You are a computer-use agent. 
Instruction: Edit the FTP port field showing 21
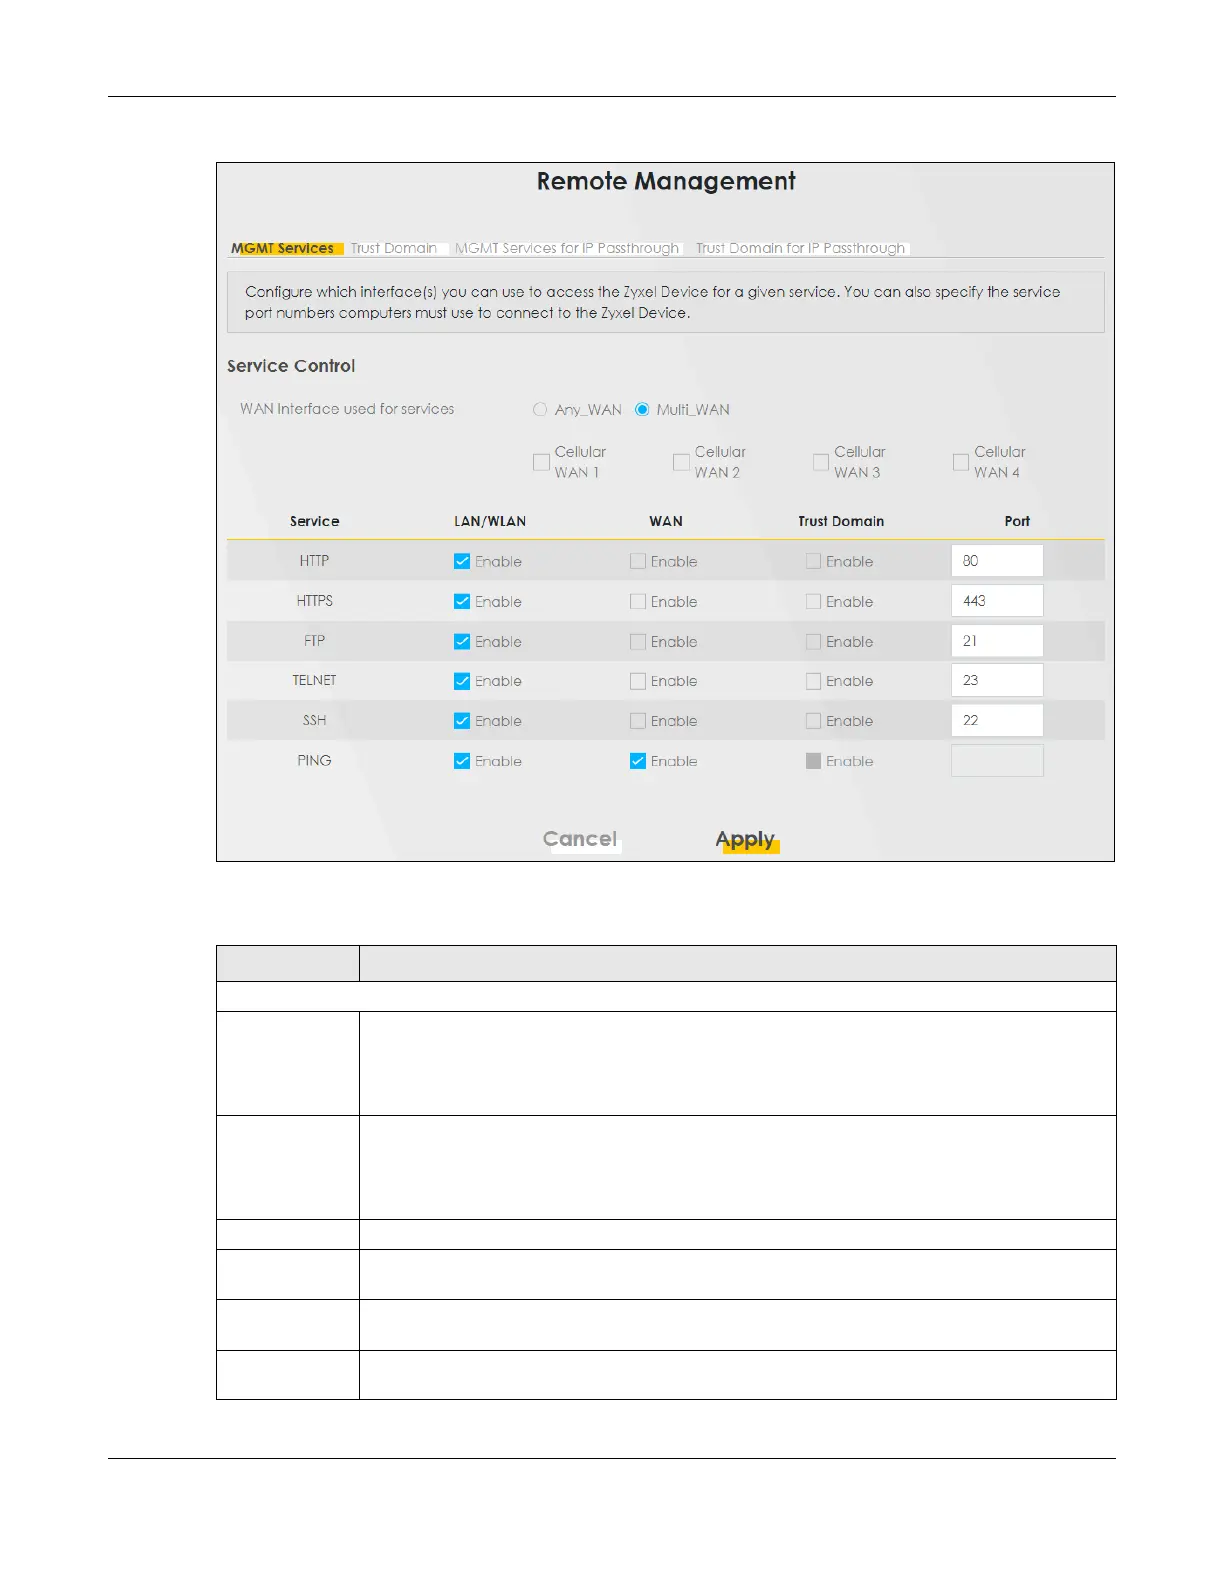(997, 641)
